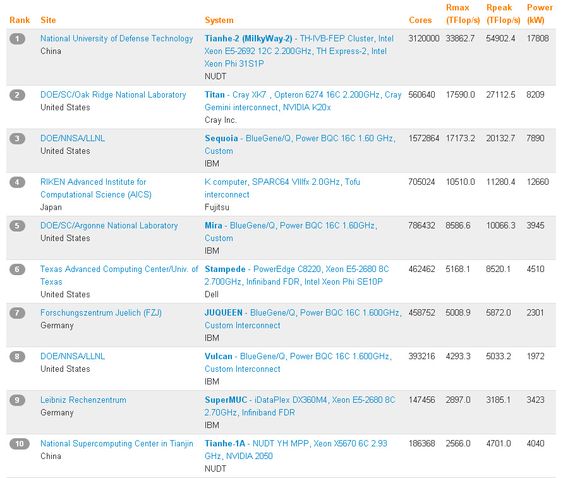Image resolution: width=563 pixels, height=478 pixels.
Task: Select the cores value 147456
Action: click(x=422, y=400)
